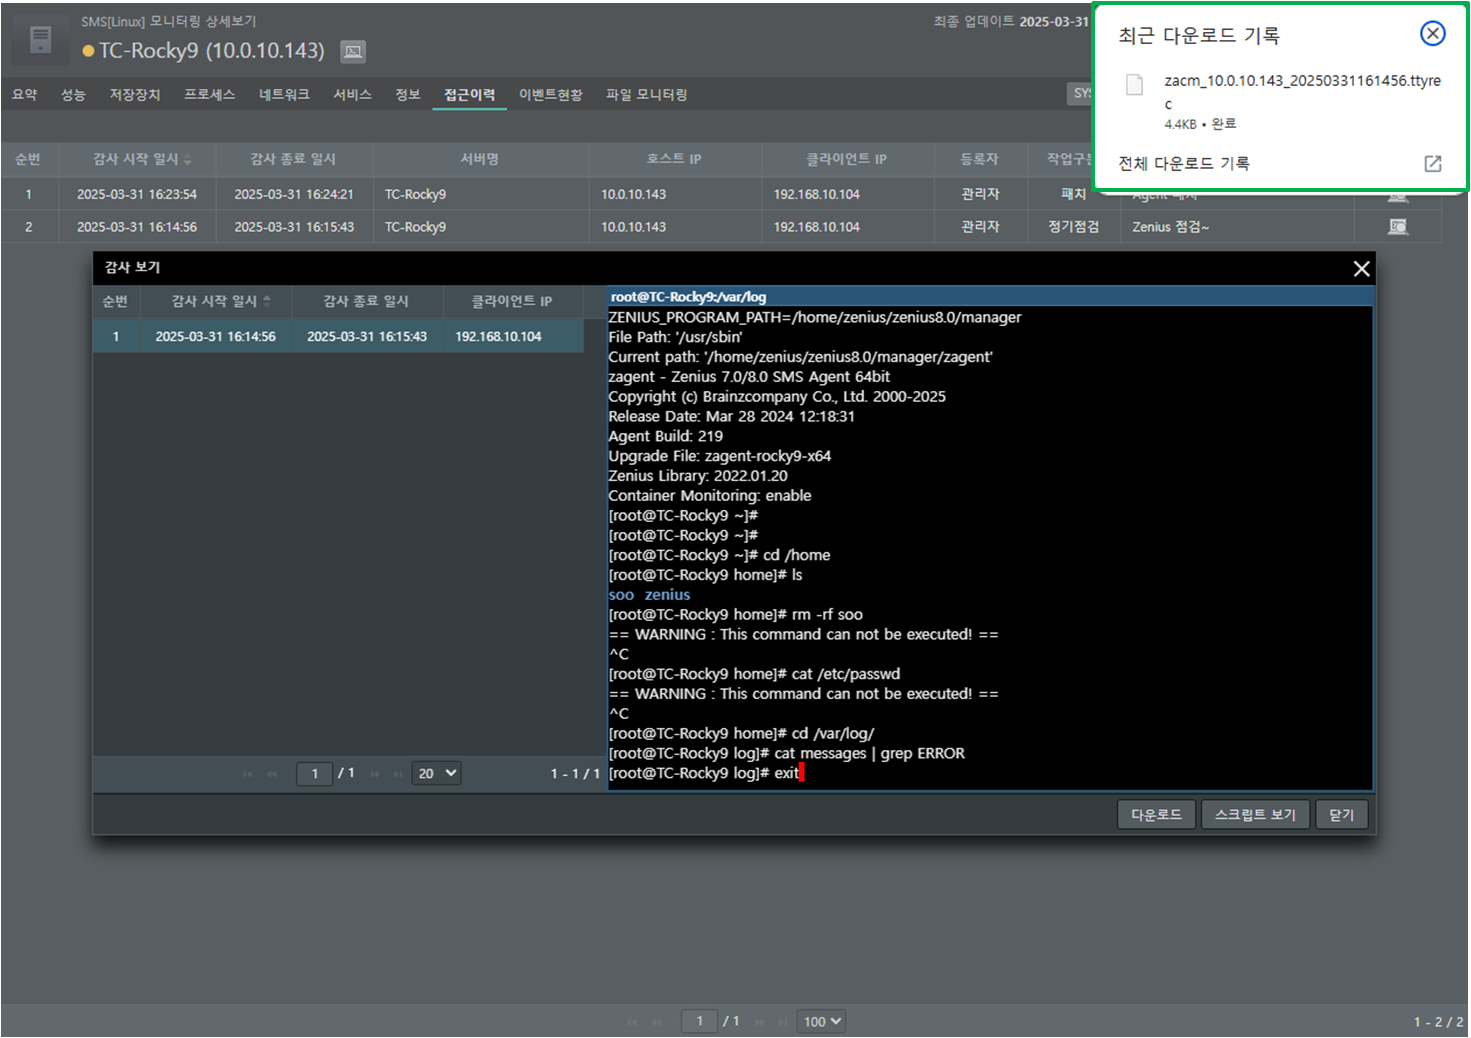Switch to the 성능 tab
Image resolution: width=1471 pixels, height=1038 pixels.
73,95
